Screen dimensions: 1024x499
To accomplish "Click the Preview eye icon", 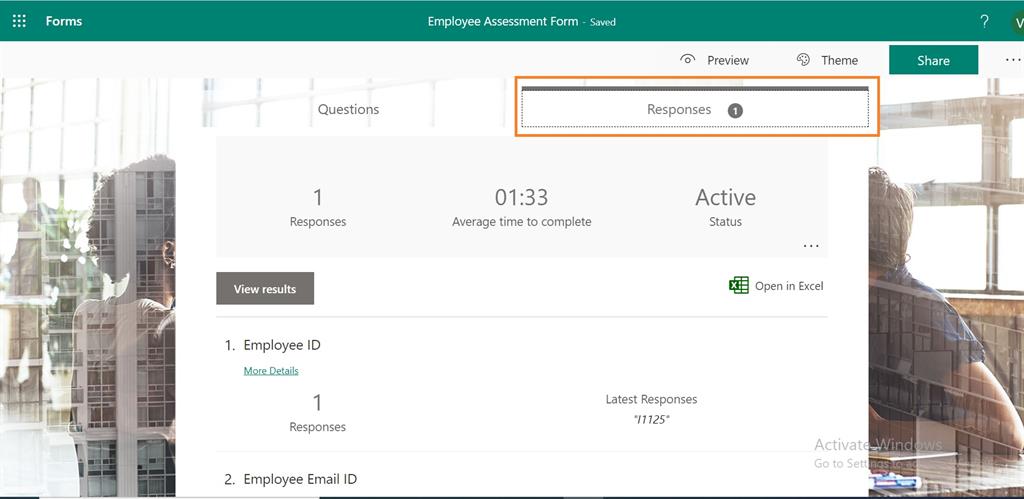I will 687,59.
